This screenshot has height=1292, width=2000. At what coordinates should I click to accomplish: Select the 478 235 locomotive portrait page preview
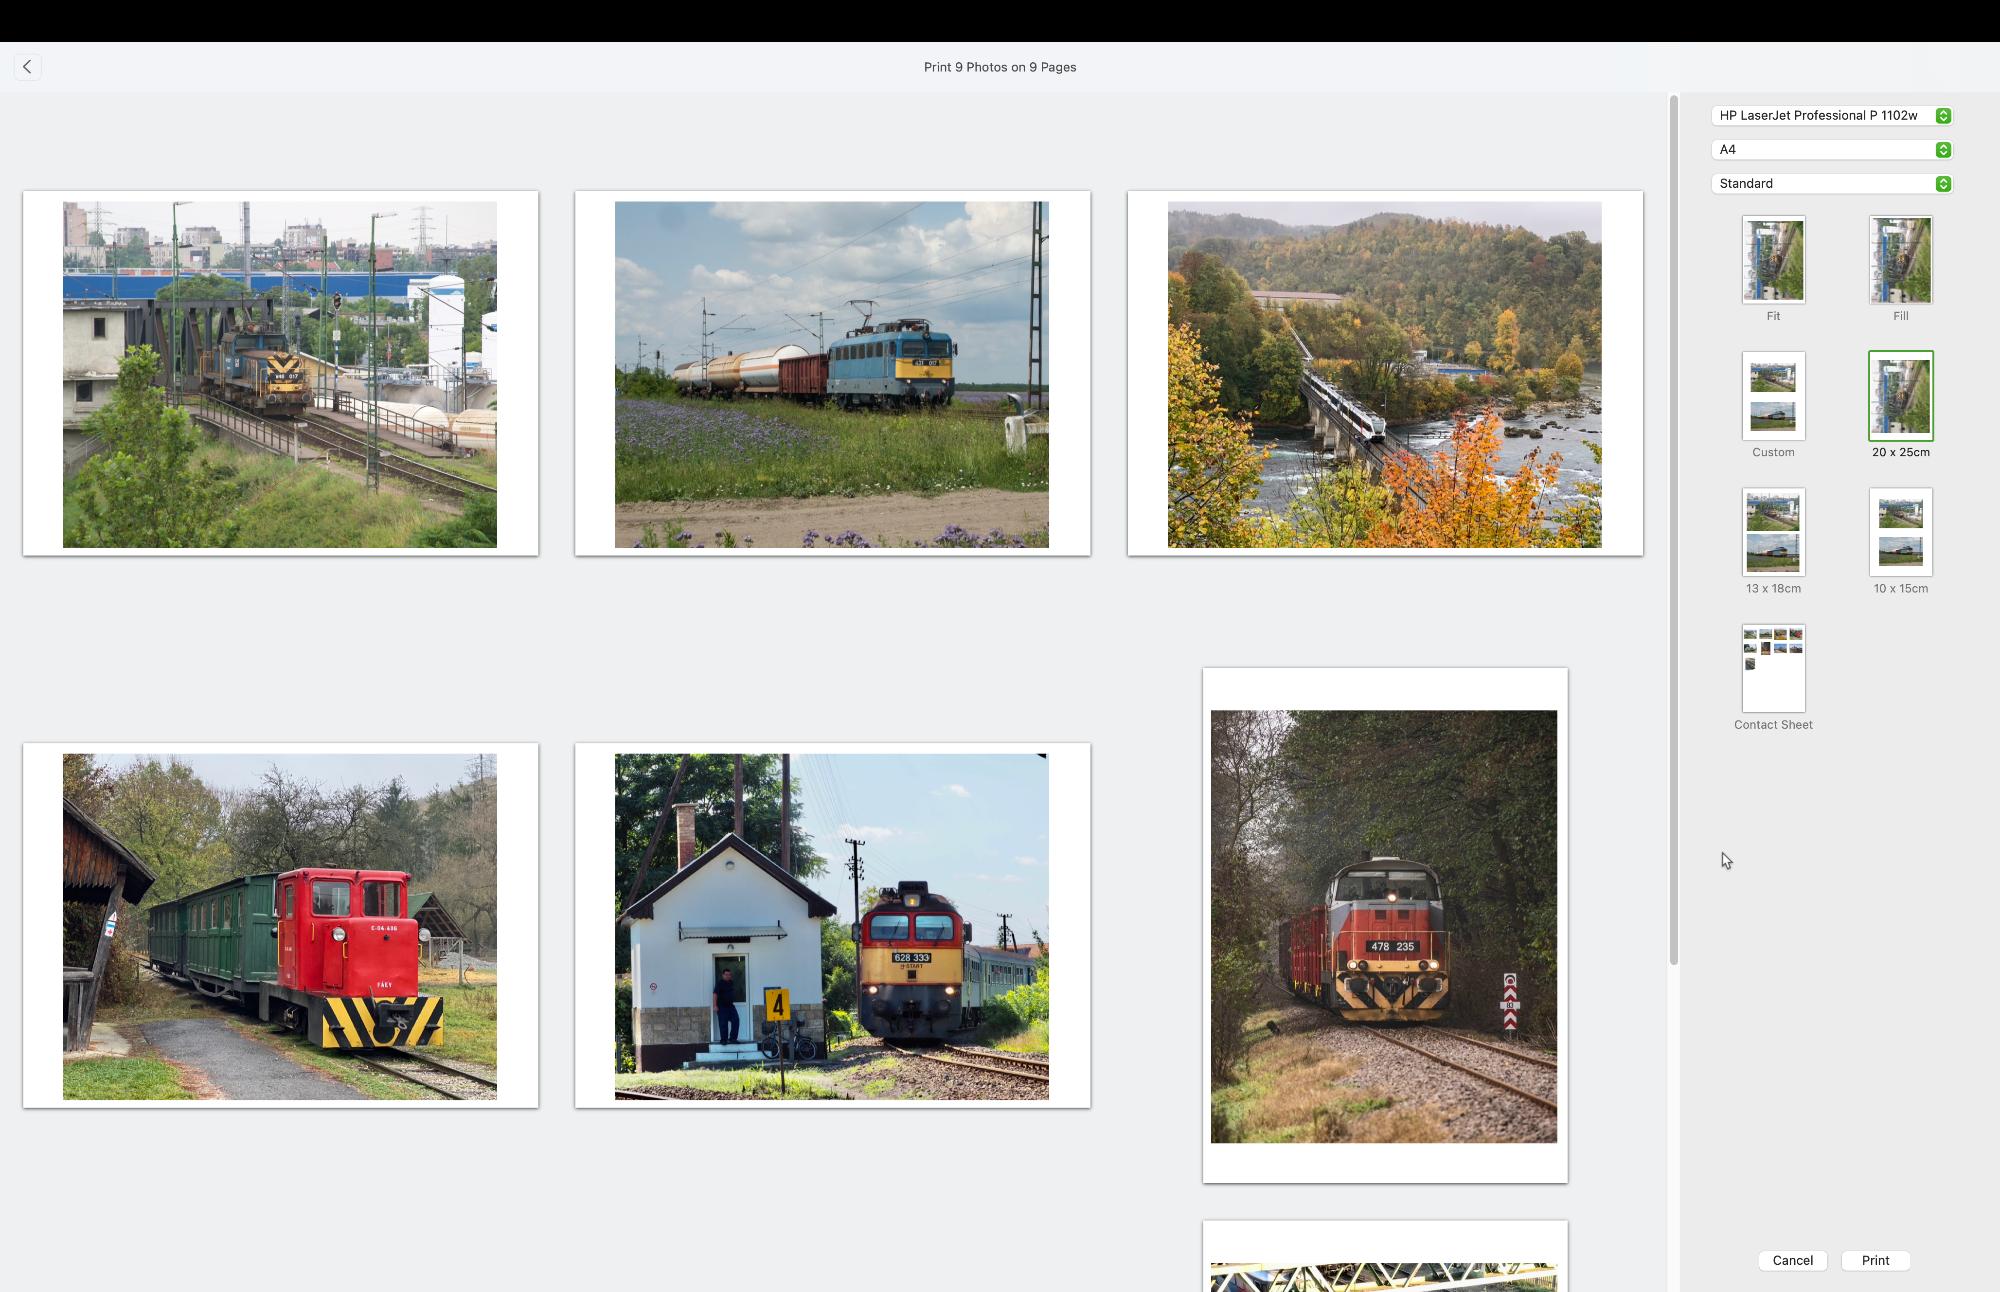coord(1384,926)
